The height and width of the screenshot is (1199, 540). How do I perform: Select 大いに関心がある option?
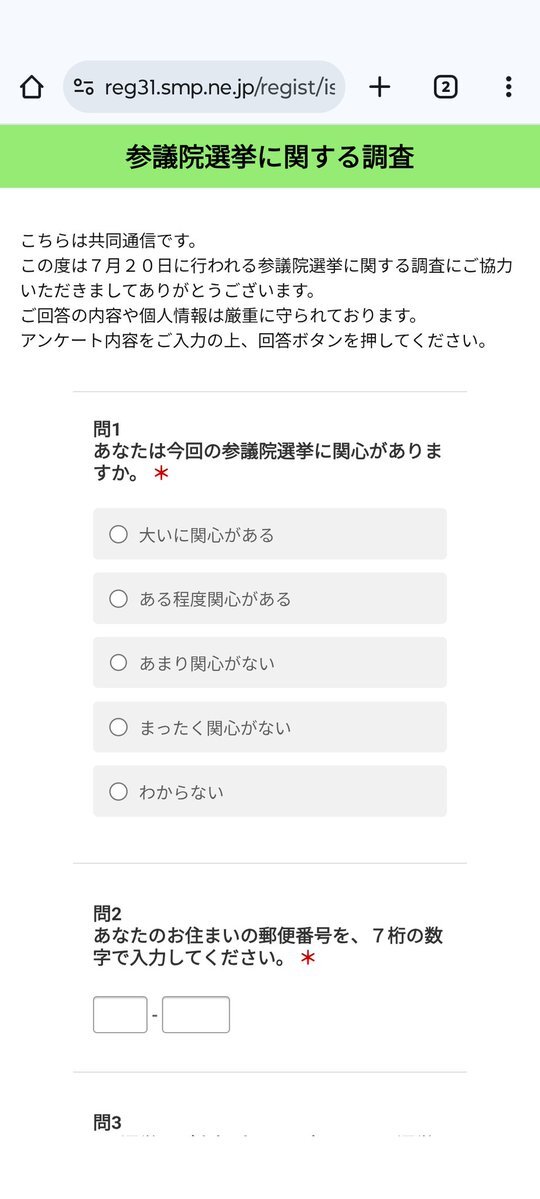tap(270, 534)
